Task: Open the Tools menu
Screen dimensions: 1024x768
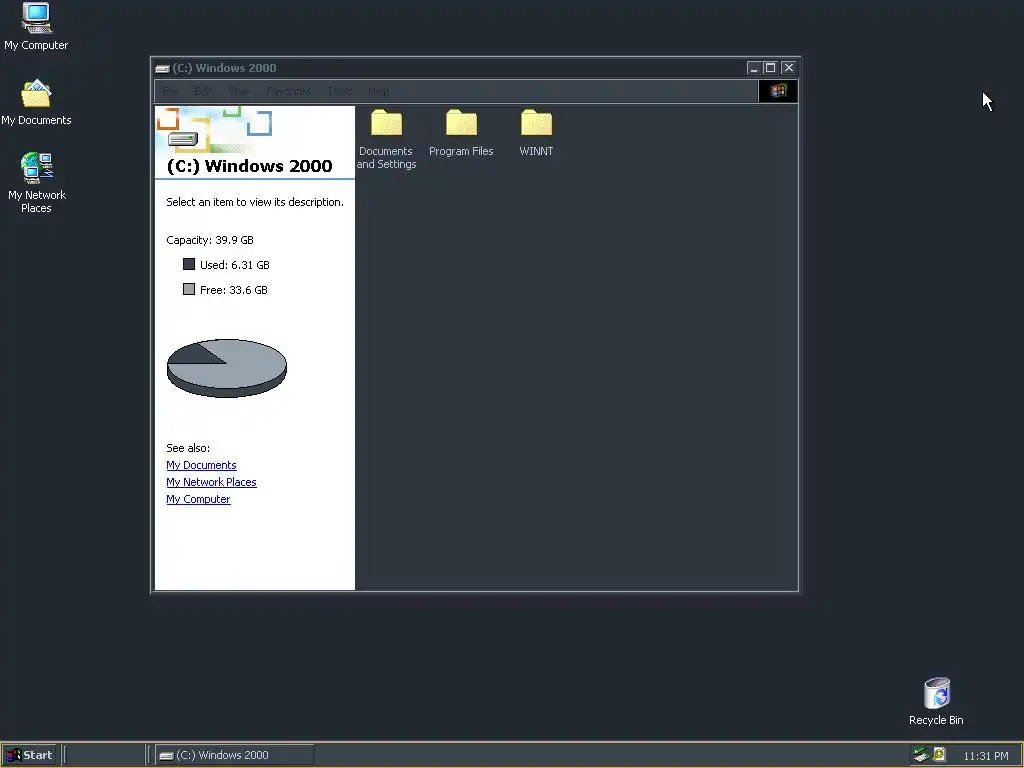Action: click(340, 91)
